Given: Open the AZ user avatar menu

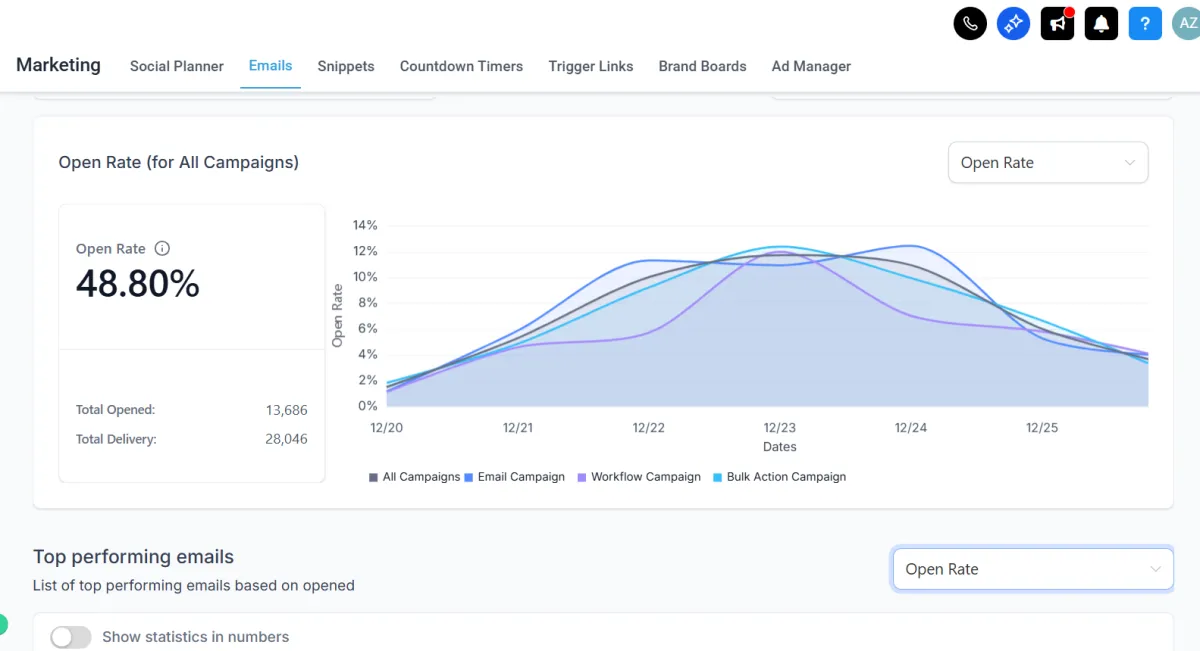Looking at the screenshot, I should [1187, 23].
